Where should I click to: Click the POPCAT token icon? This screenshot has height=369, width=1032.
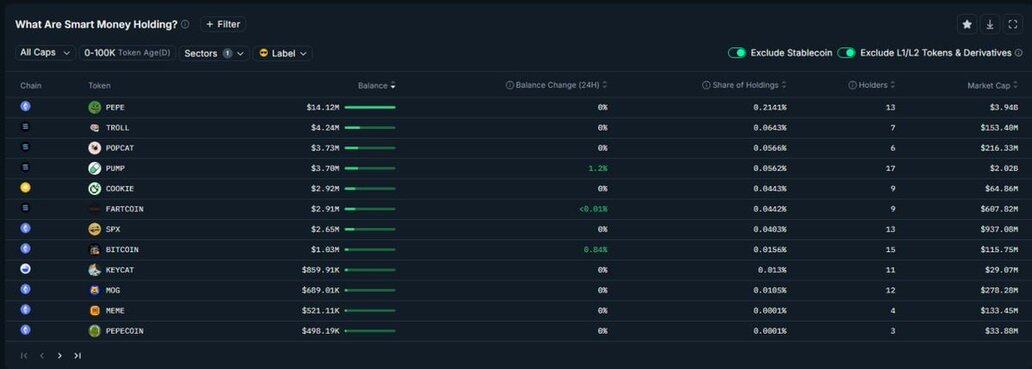[x=94, y=148]
